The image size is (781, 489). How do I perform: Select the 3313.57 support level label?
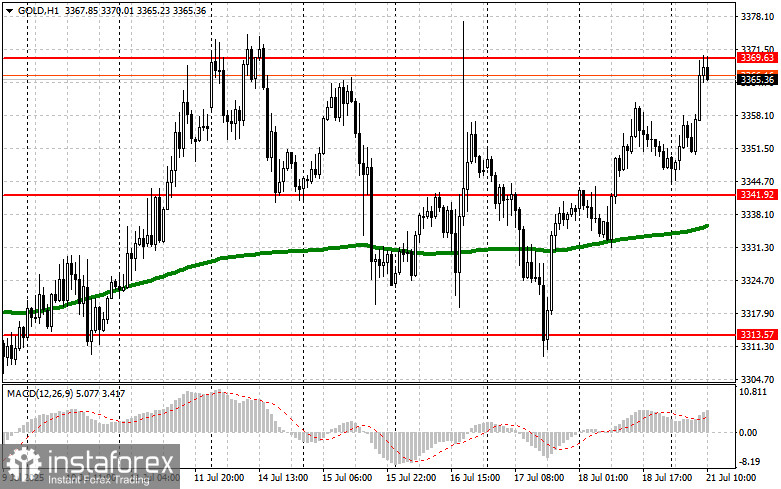[757, 335]
